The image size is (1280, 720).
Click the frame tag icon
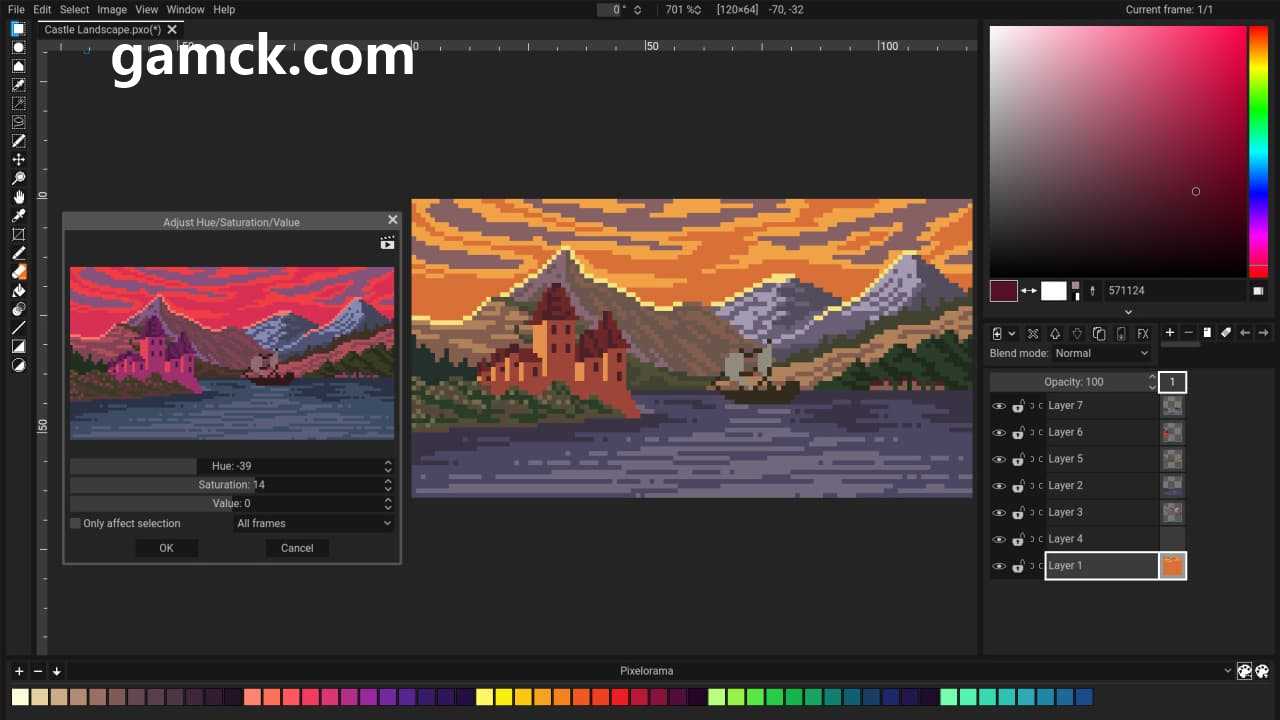tap(1226, 333)
